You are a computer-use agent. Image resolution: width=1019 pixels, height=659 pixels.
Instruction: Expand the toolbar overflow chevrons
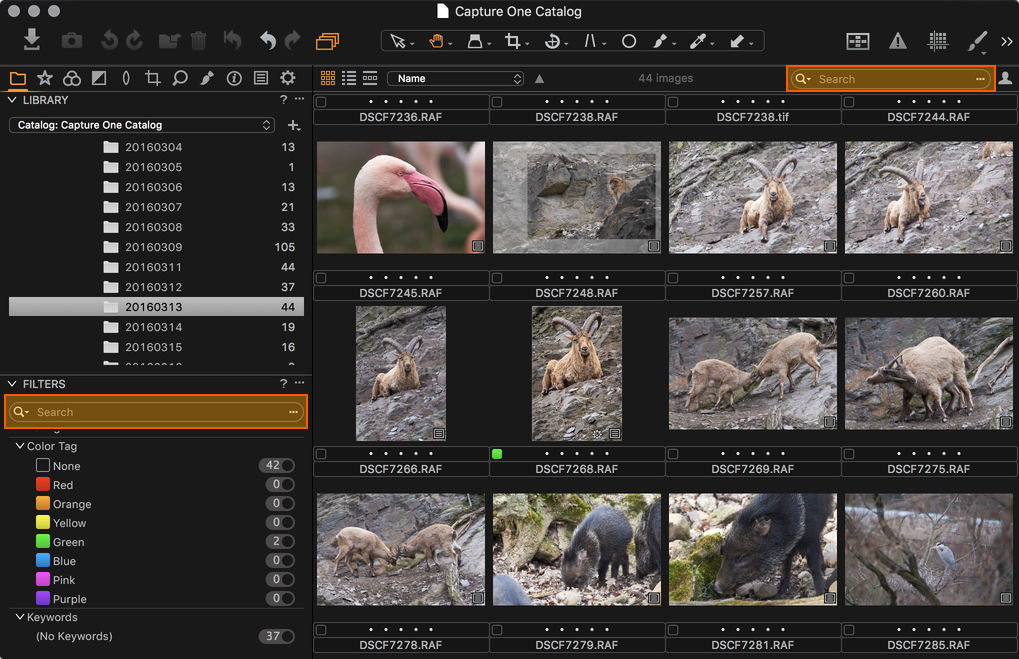(x=1007, y=42)
